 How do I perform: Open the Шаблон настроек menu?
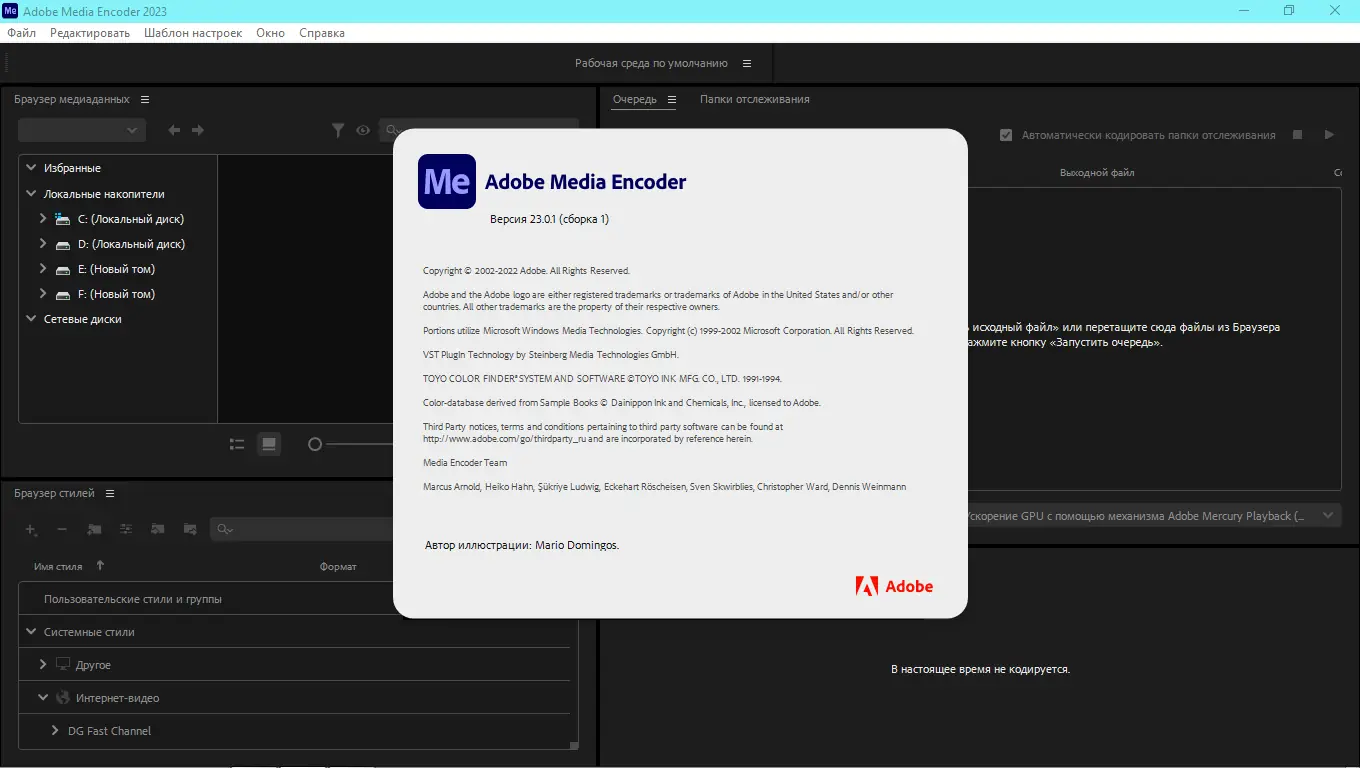click(x=193, y=33)
